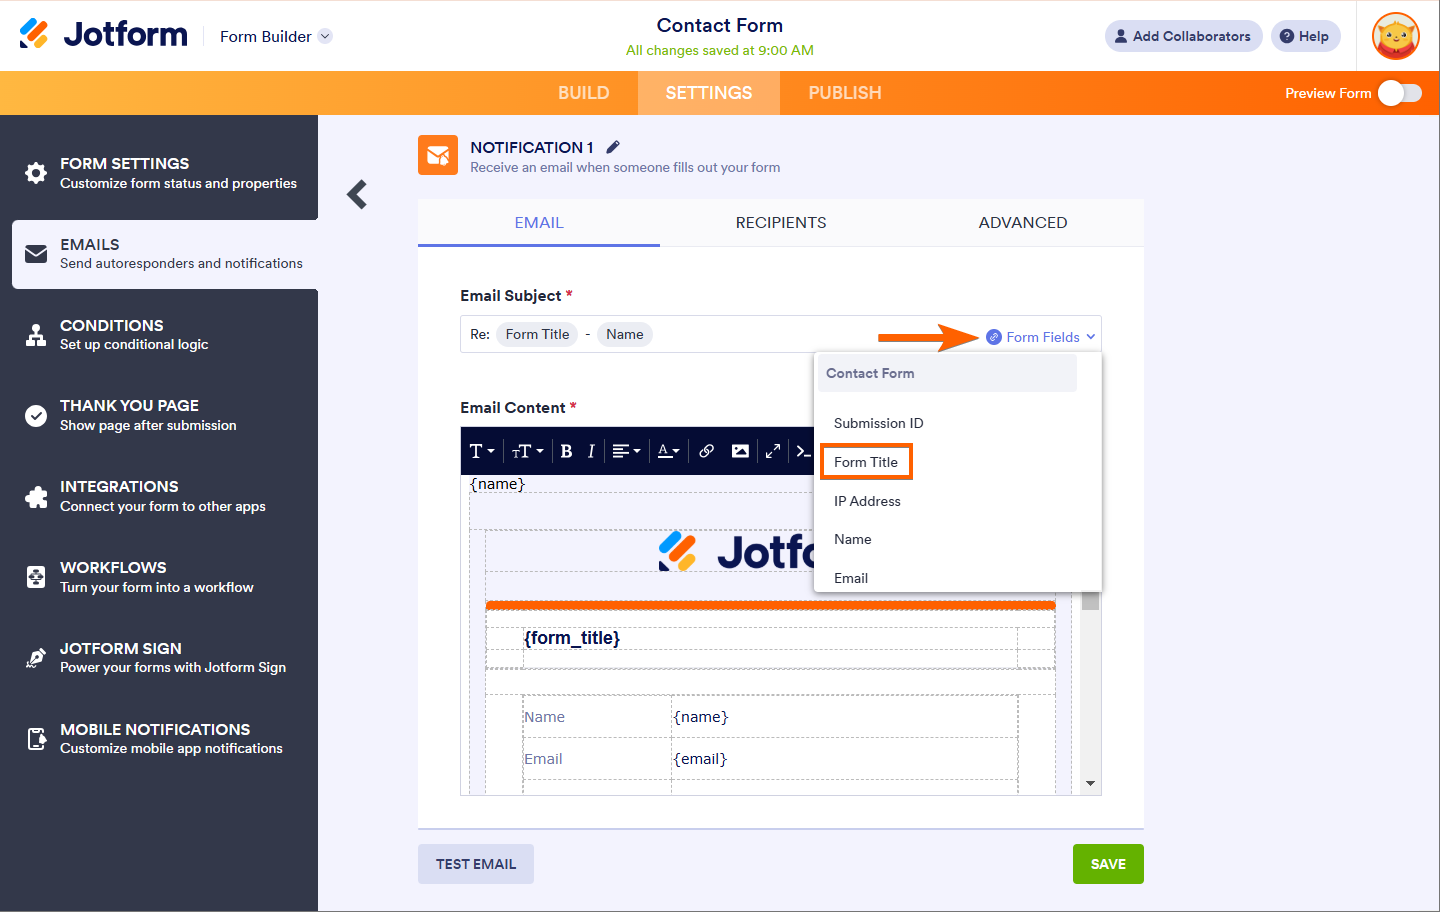Open the font family dropdown in editor
1440x912 pixels.
click(482, 451)
